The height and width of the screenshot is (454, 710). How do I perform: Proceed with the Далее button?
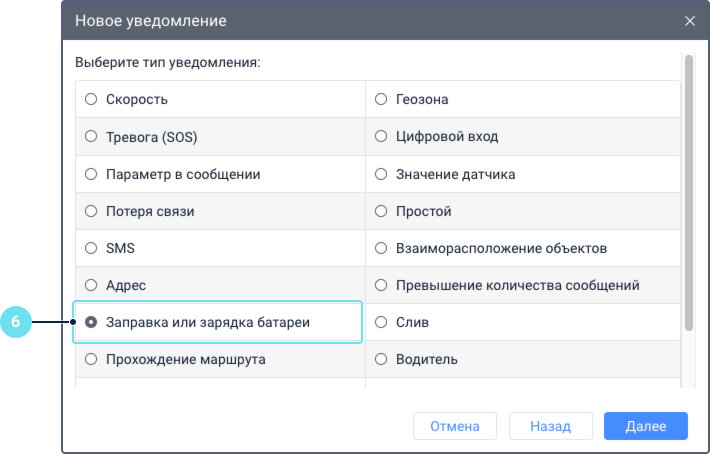(x=645, y=426)
